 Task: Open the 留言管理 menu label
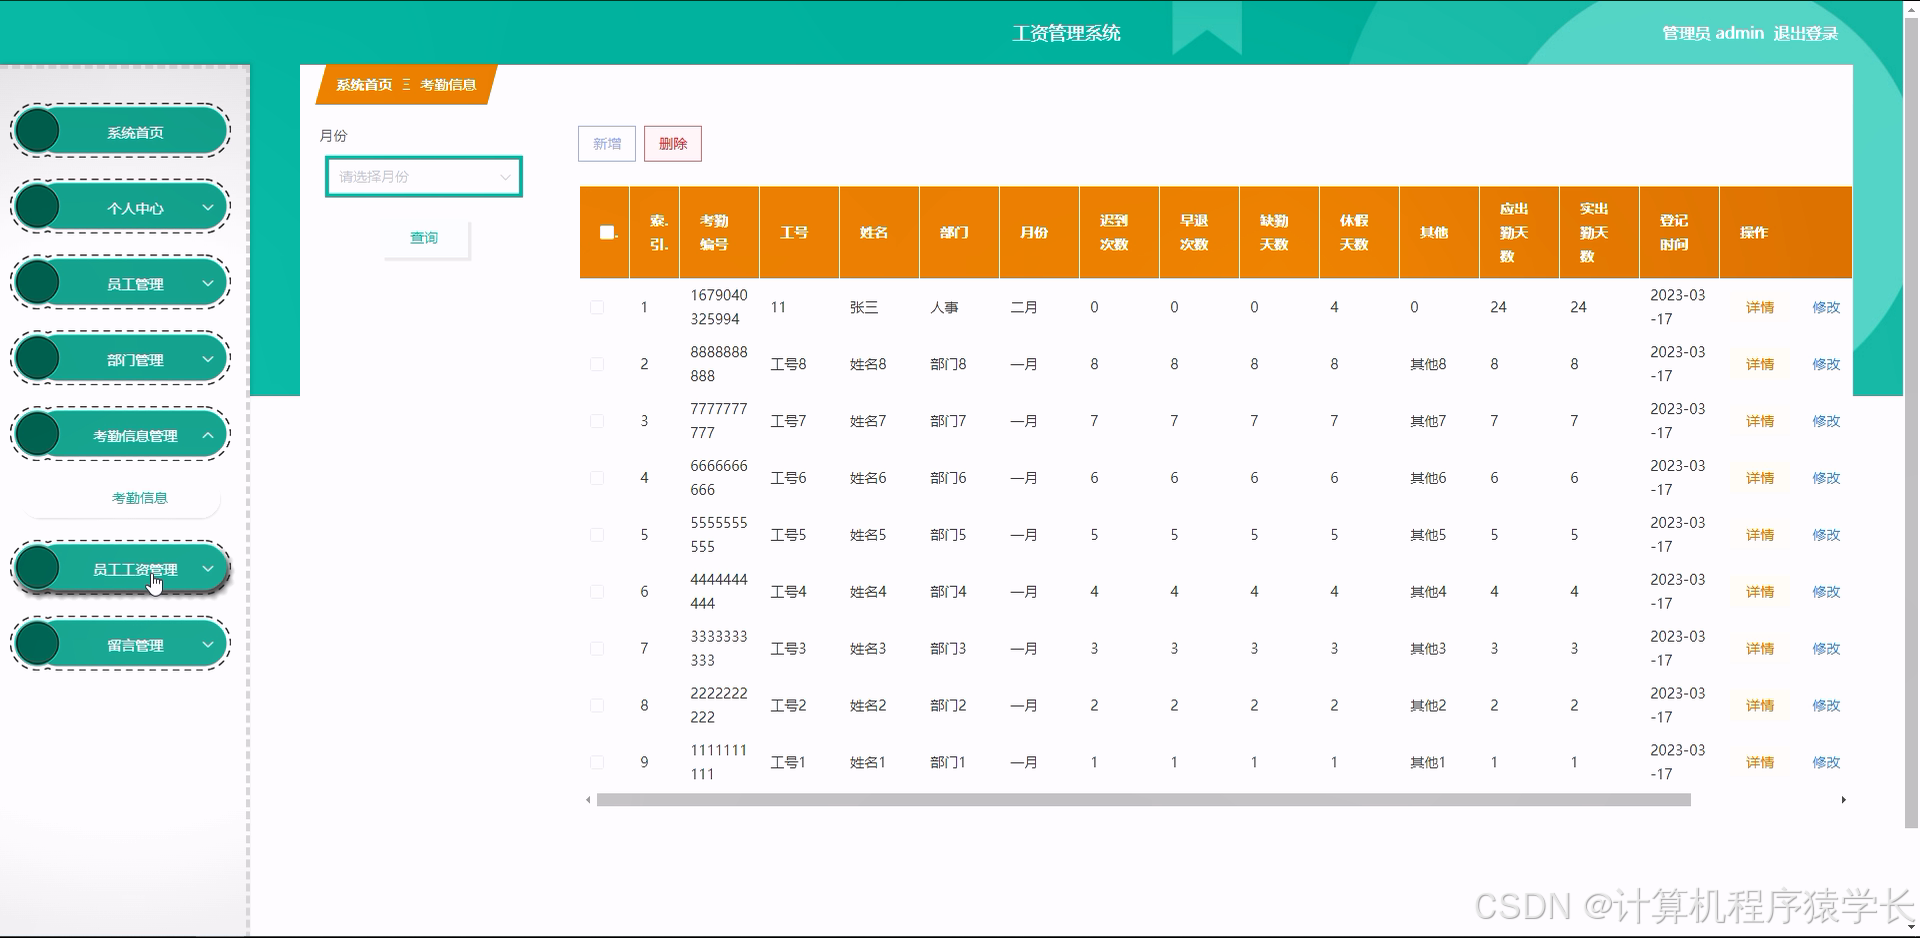(x=135, y=645)
